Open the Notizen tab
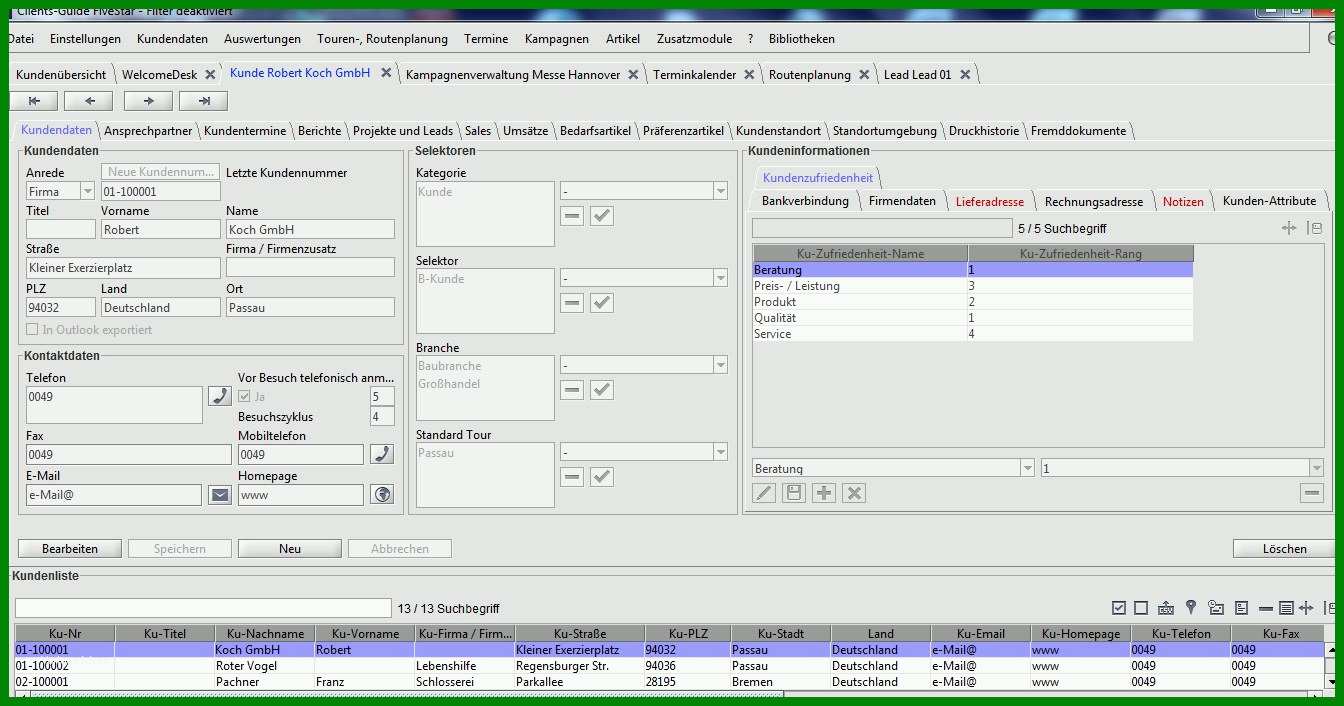Image resolution: width=1344 pixels, height=706 pixels. click(1183, 201)
